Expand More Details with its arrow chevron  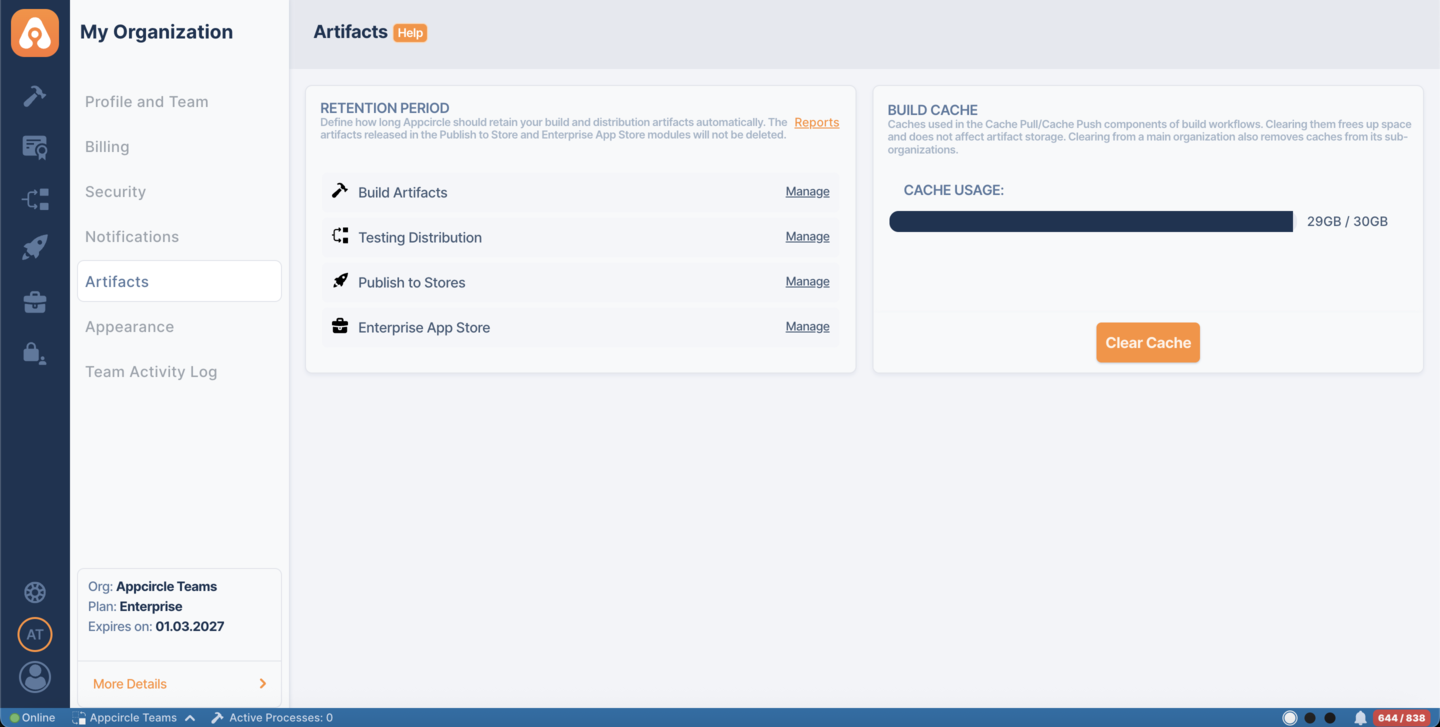point(263,684)
